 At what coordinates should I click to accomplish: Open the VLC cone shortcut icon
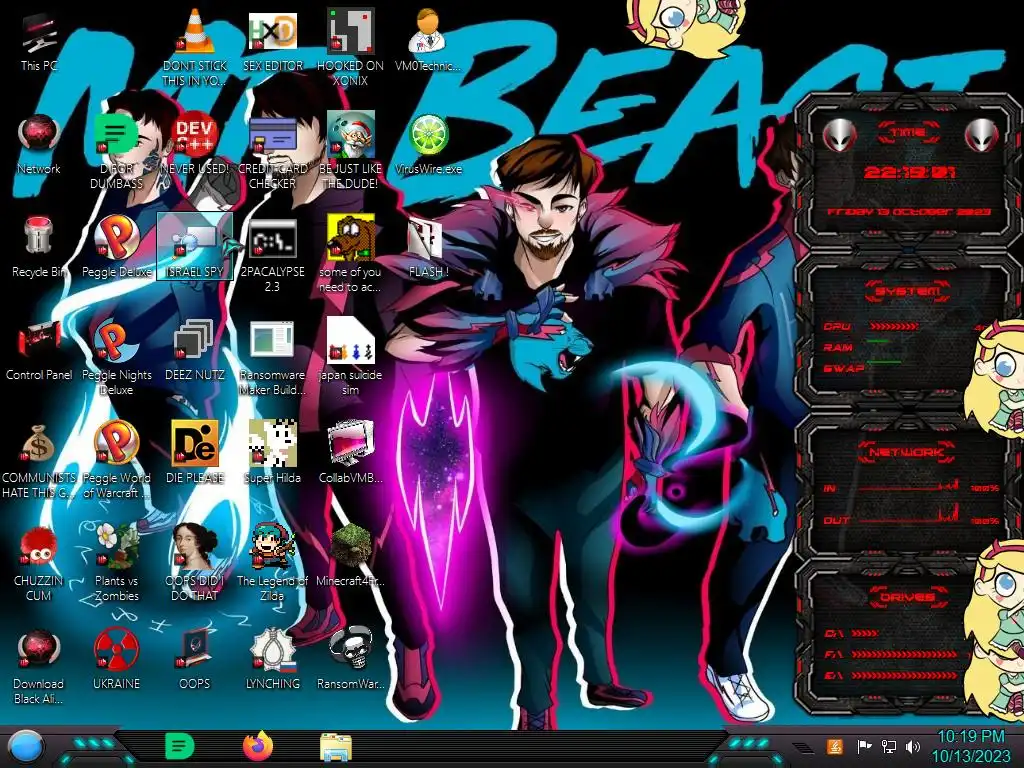(195, 47)
